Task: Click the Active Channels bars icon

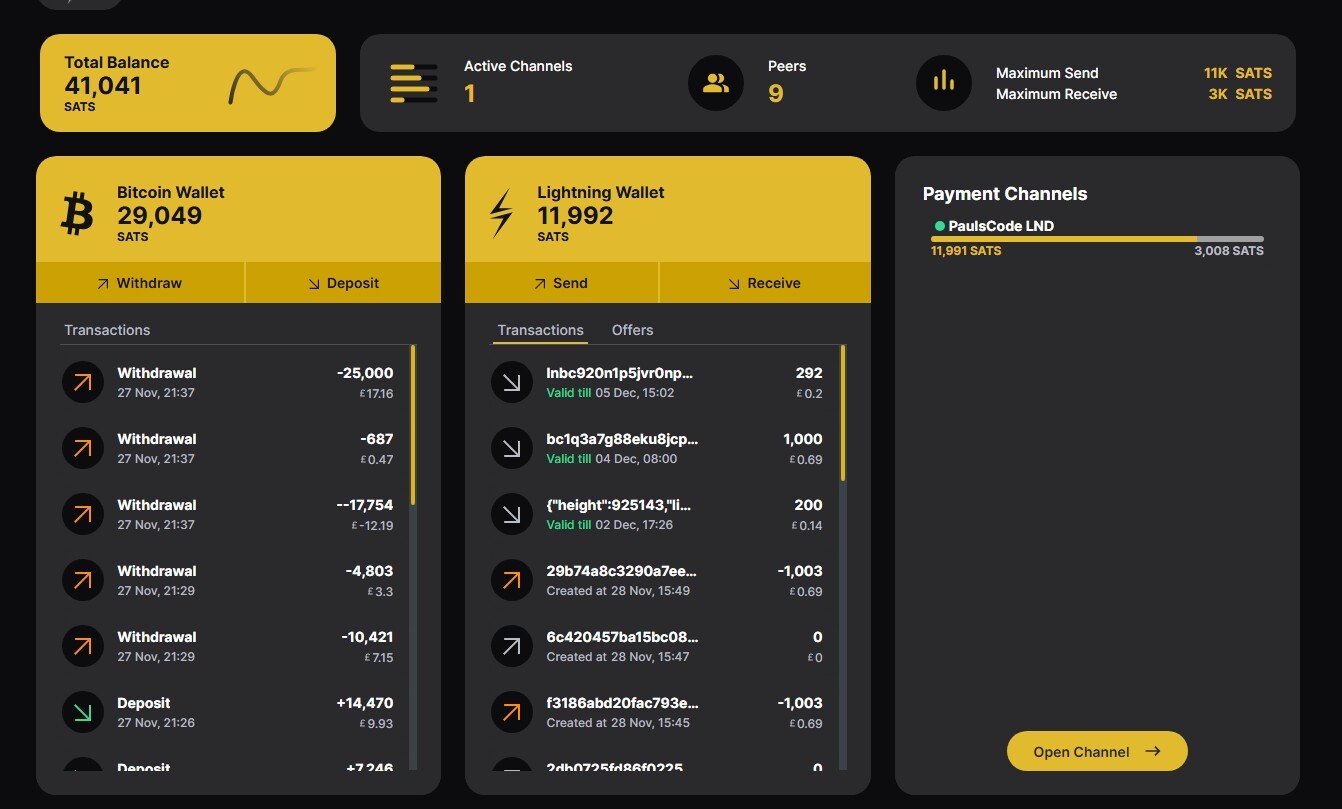Action: (x=413, y=83)
